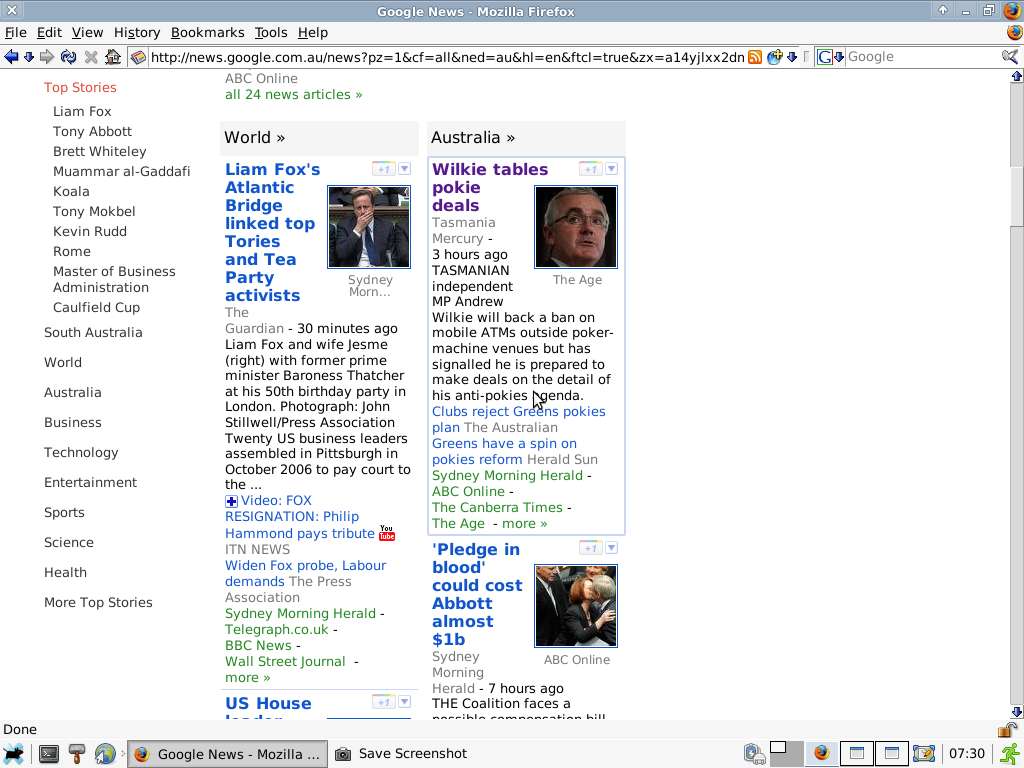Open the Help menu

point(313,33)
